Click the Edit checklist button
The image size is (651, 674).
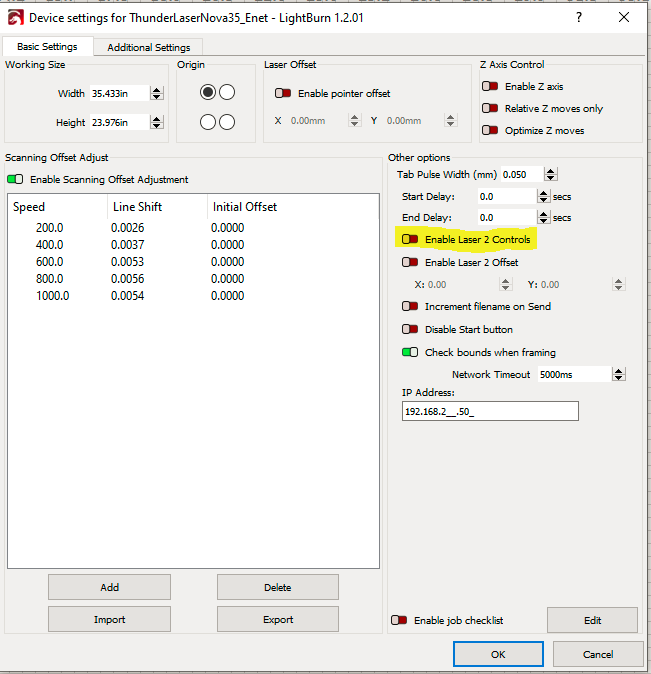[592, 620]
